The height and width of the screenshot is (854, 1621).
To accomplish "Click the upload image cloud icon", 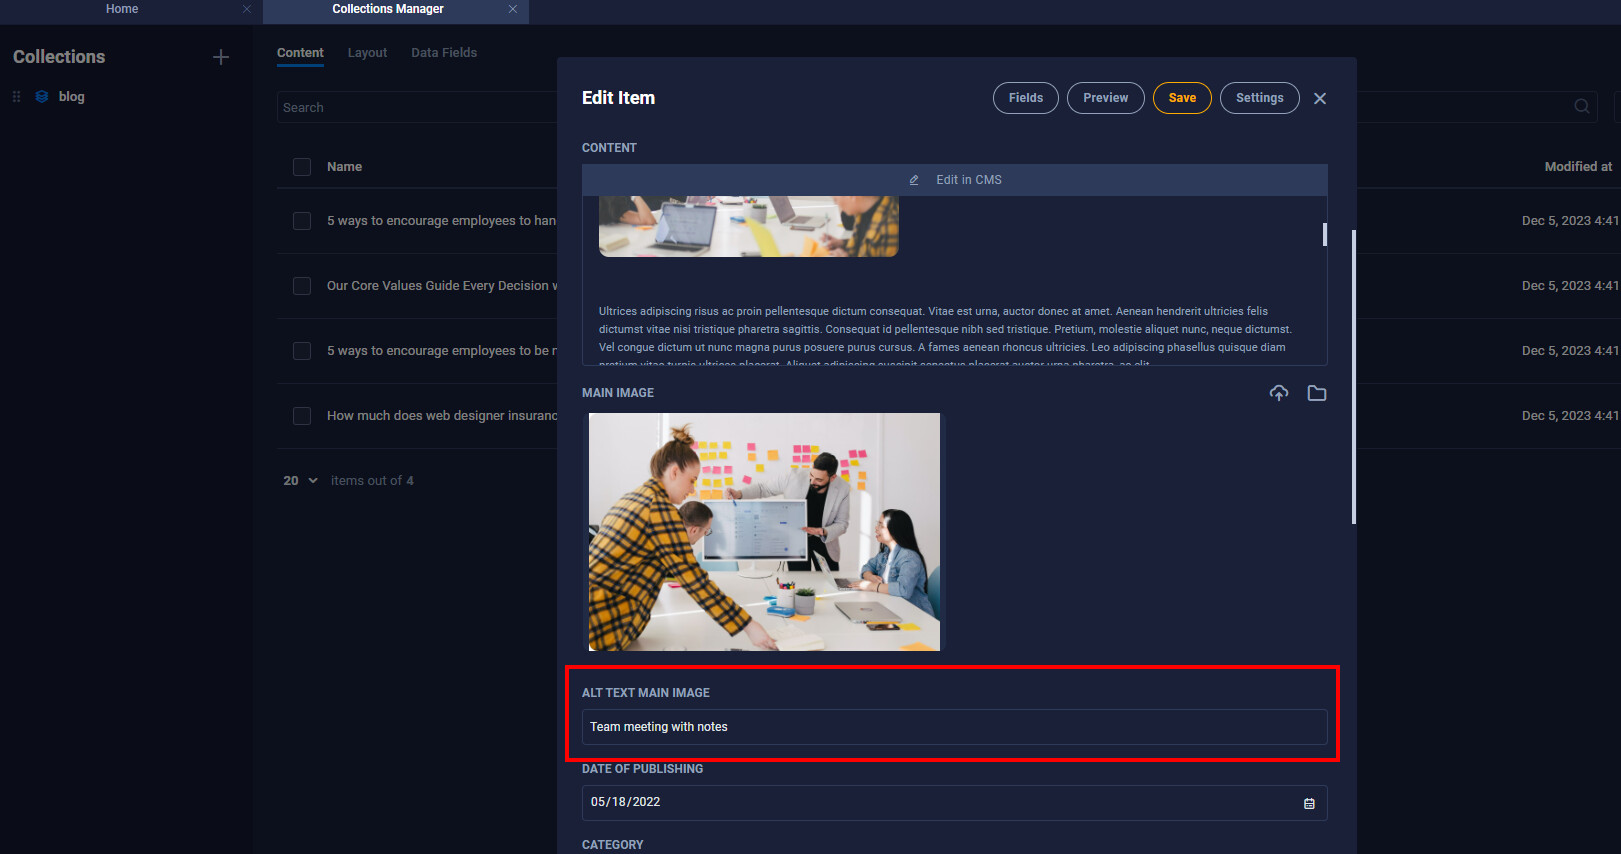I will tap(1279, 393).
